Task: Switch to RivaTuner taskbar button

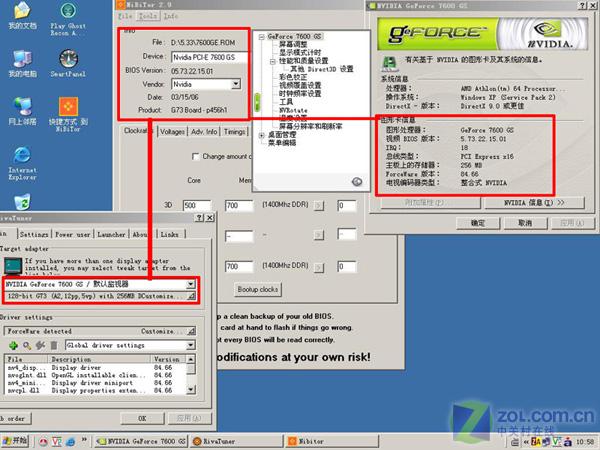Action: tap(237, 442)
